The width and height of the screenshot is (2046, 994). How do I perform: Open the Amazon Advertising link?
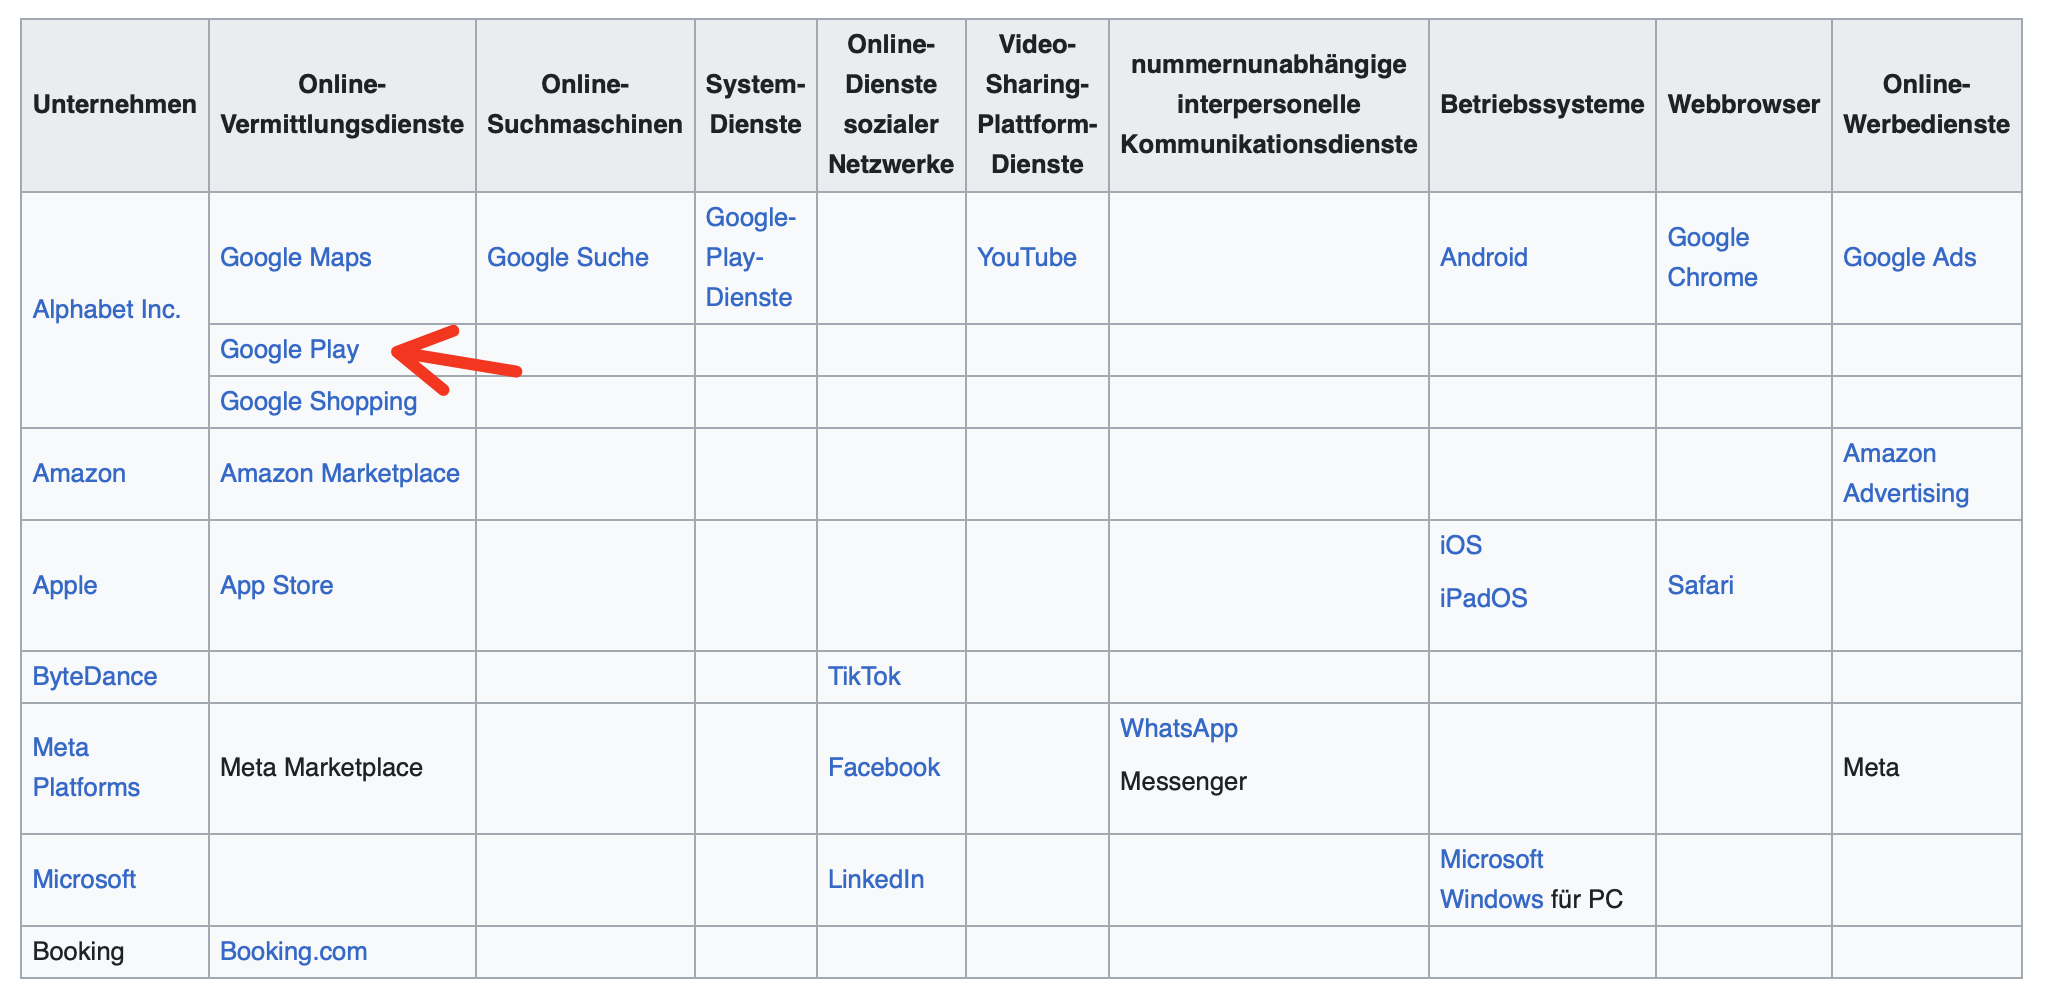point(1905,474)
